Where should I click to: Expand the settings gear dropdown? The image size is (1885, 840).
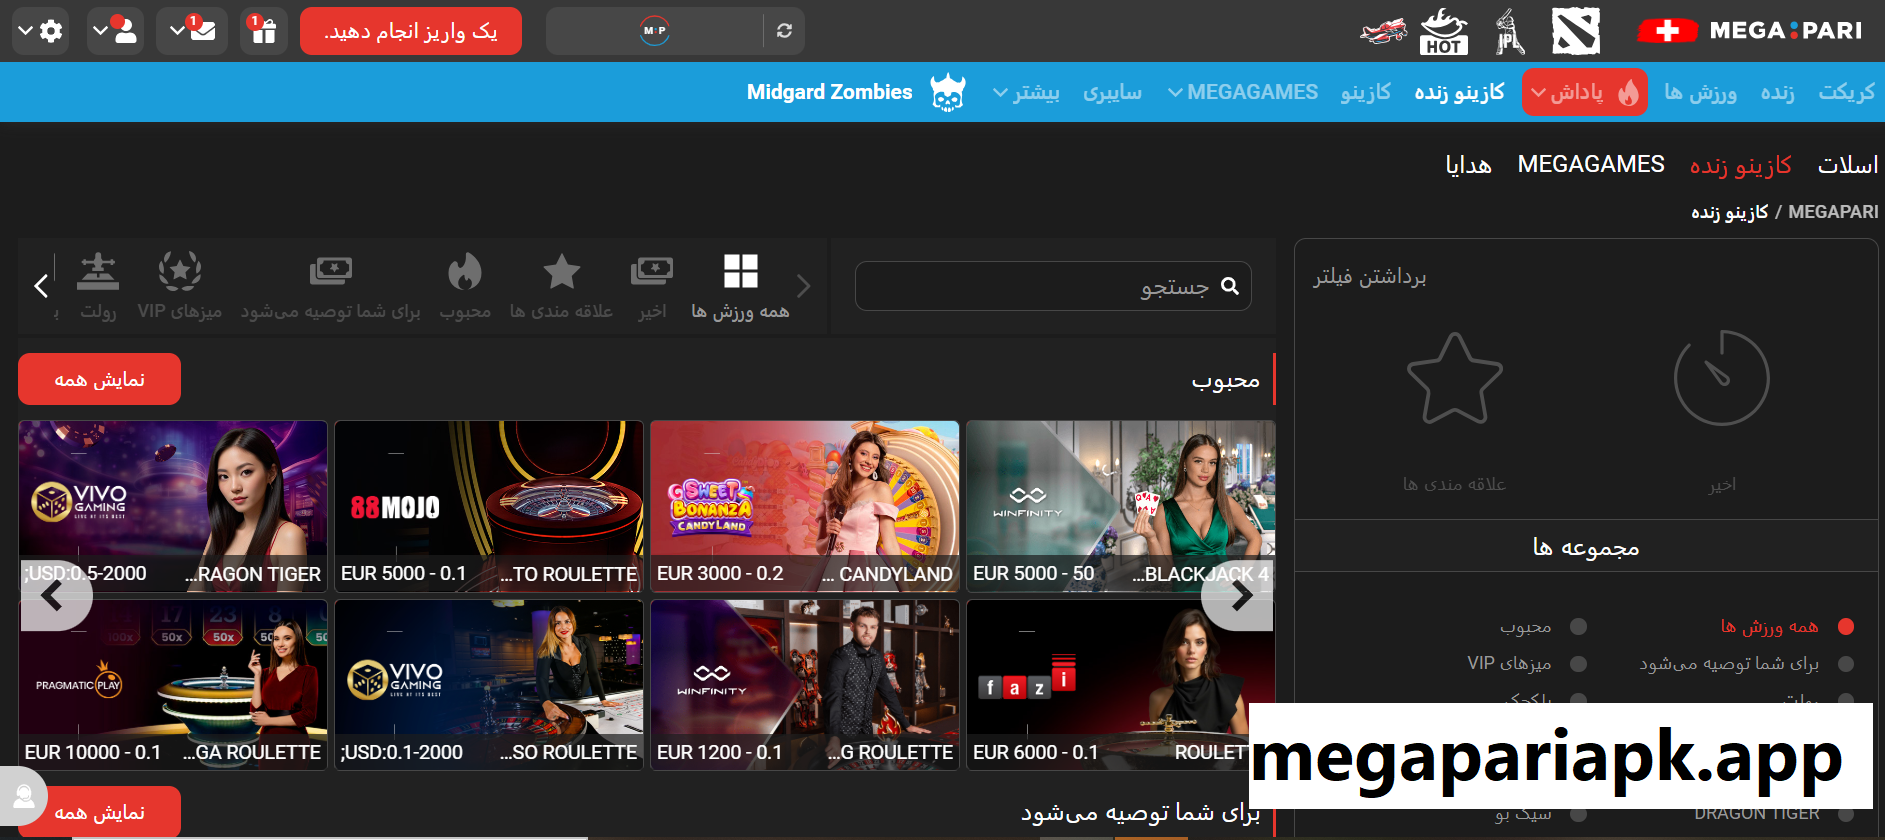pos(40,31)
